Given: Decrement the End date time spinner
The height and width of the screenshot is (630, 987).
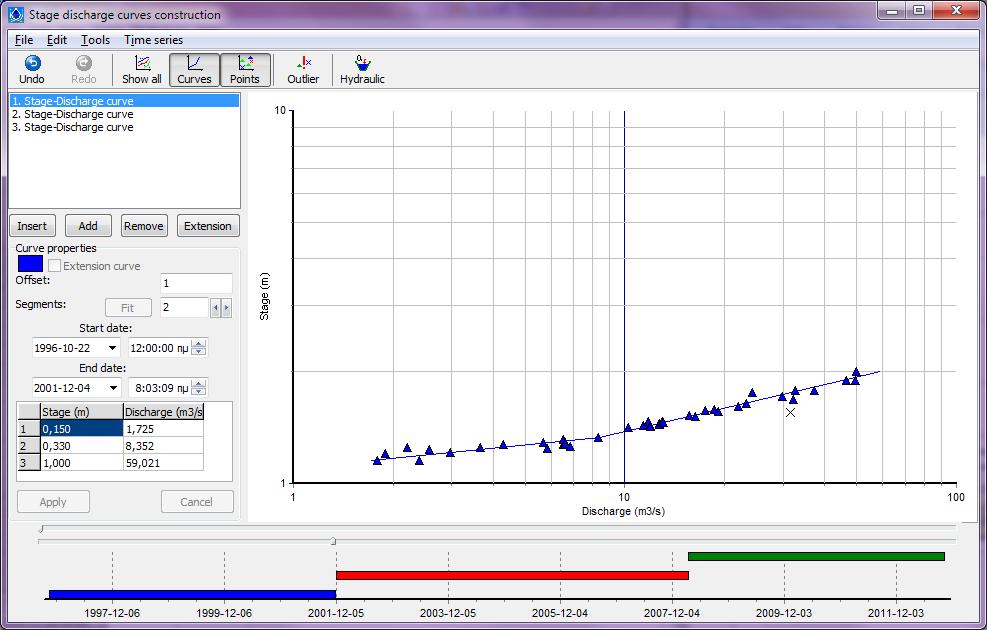Looking at the screenshot, I should click(199, 391).
